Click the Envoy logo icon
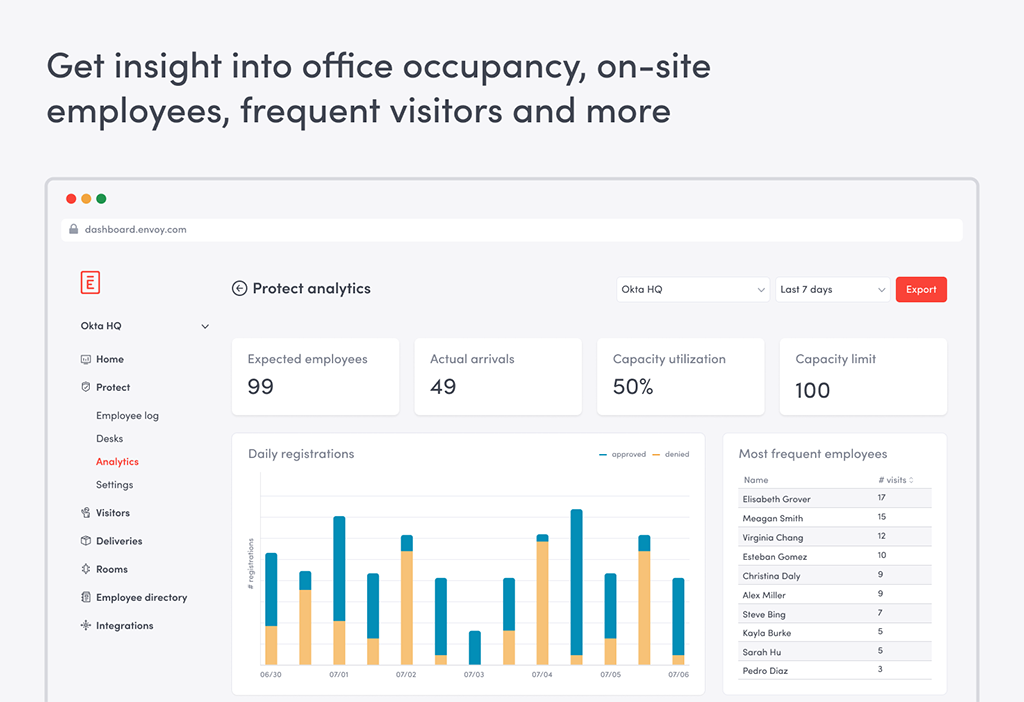 click(90, 282)
